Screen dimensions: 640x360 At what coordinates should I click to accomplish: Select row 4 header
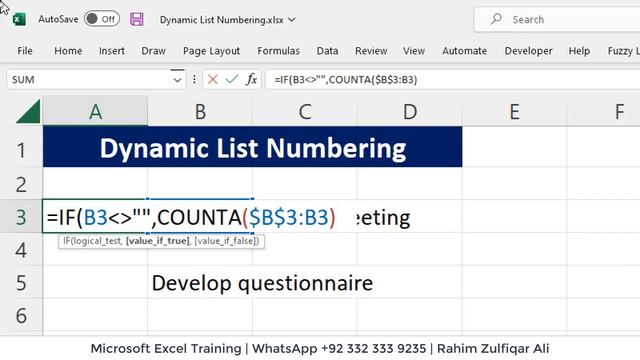pos(21,250)
